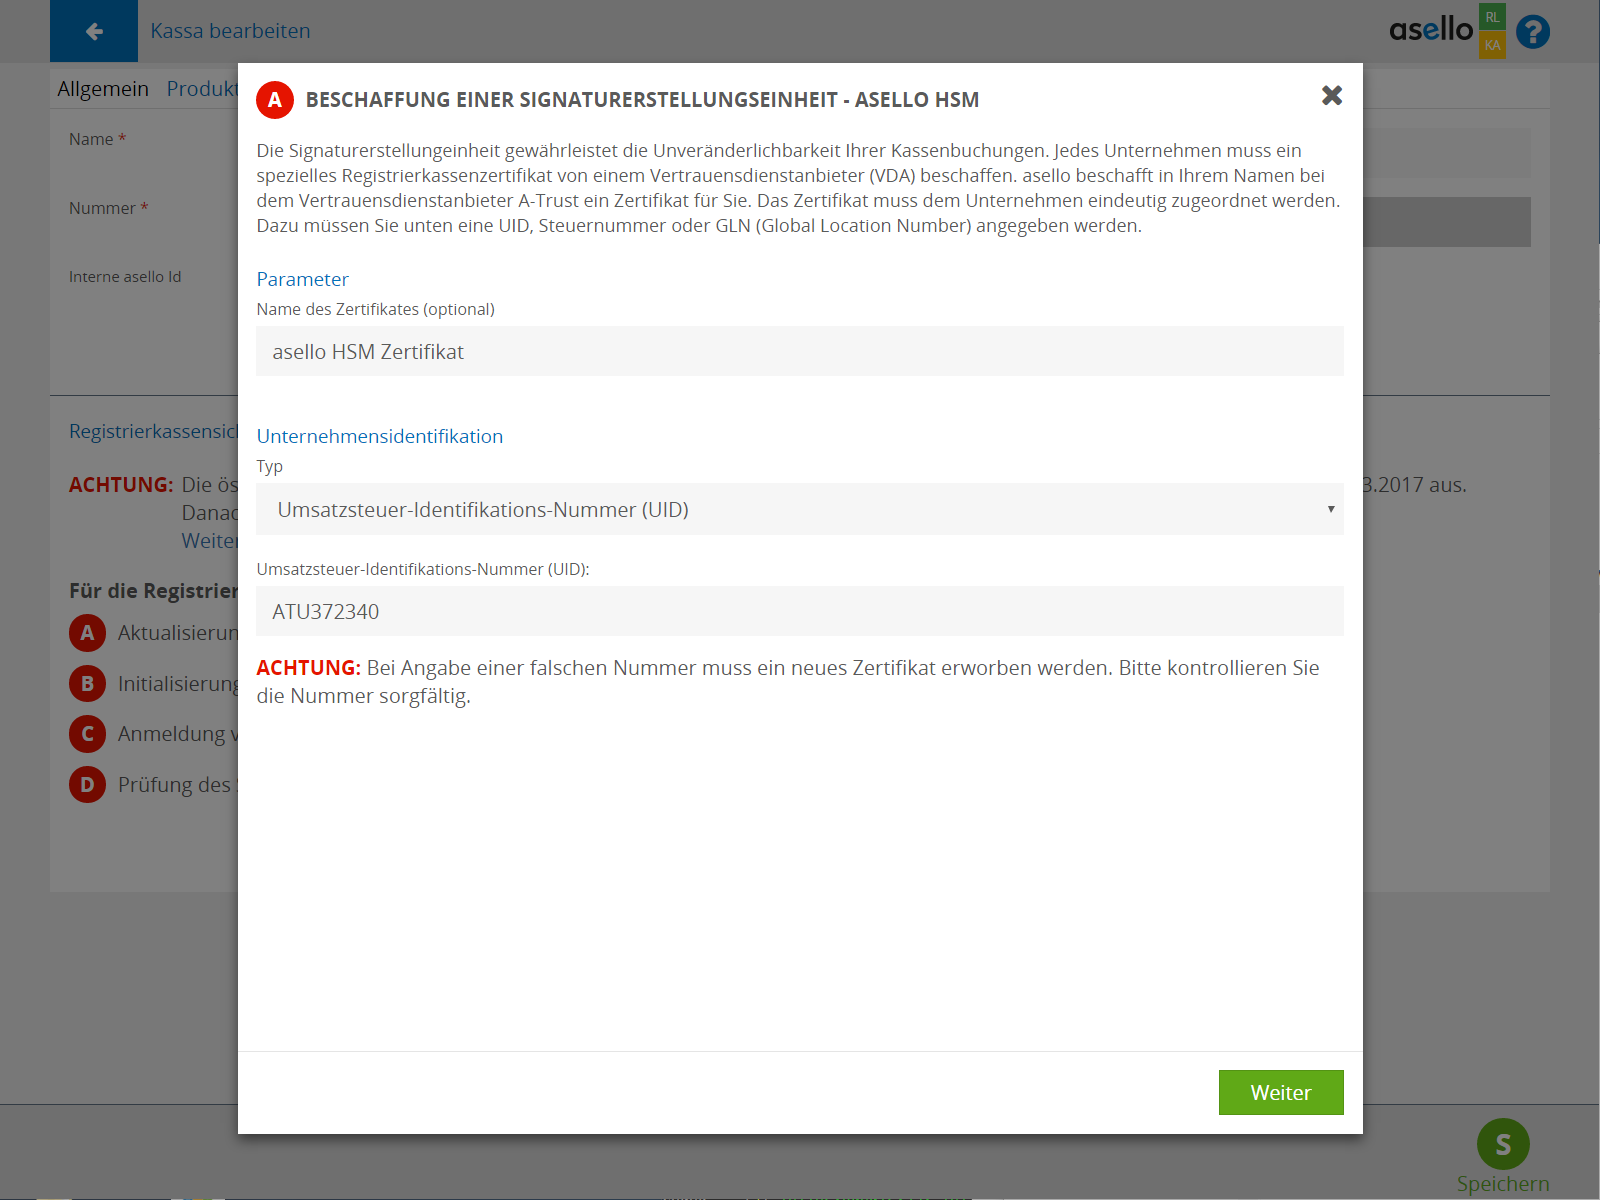Select step A Aktualisierung circle icon
The width and height of the screenshot is (1600, 1200).
[x=87, y=633]
